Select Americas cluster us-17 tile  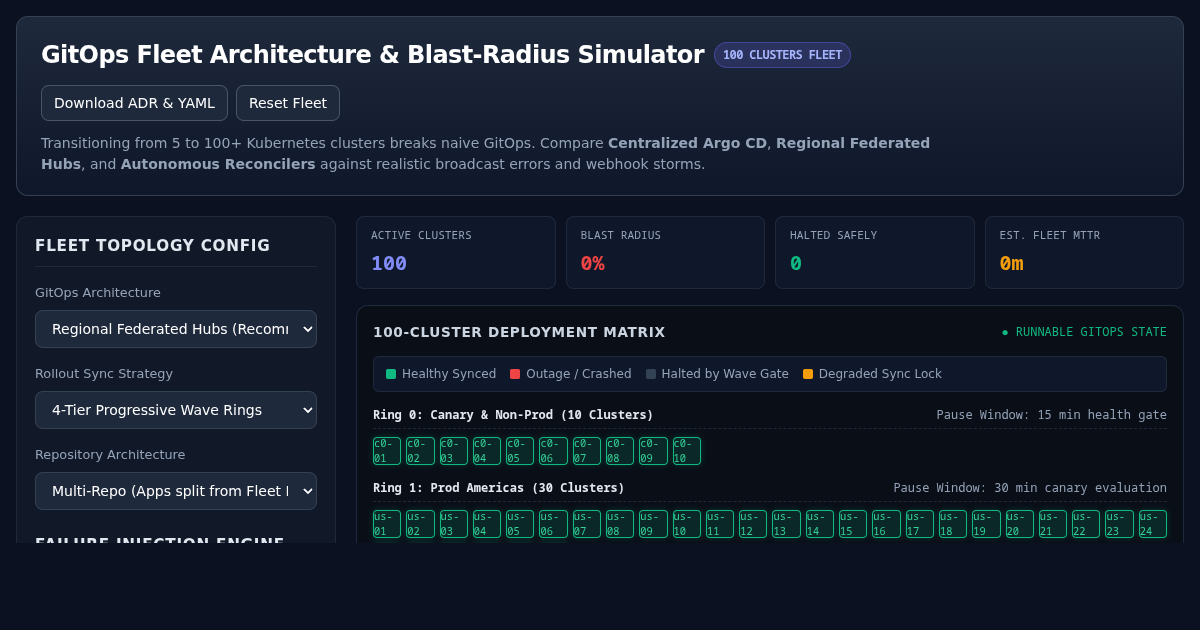[x=920, y=524]
